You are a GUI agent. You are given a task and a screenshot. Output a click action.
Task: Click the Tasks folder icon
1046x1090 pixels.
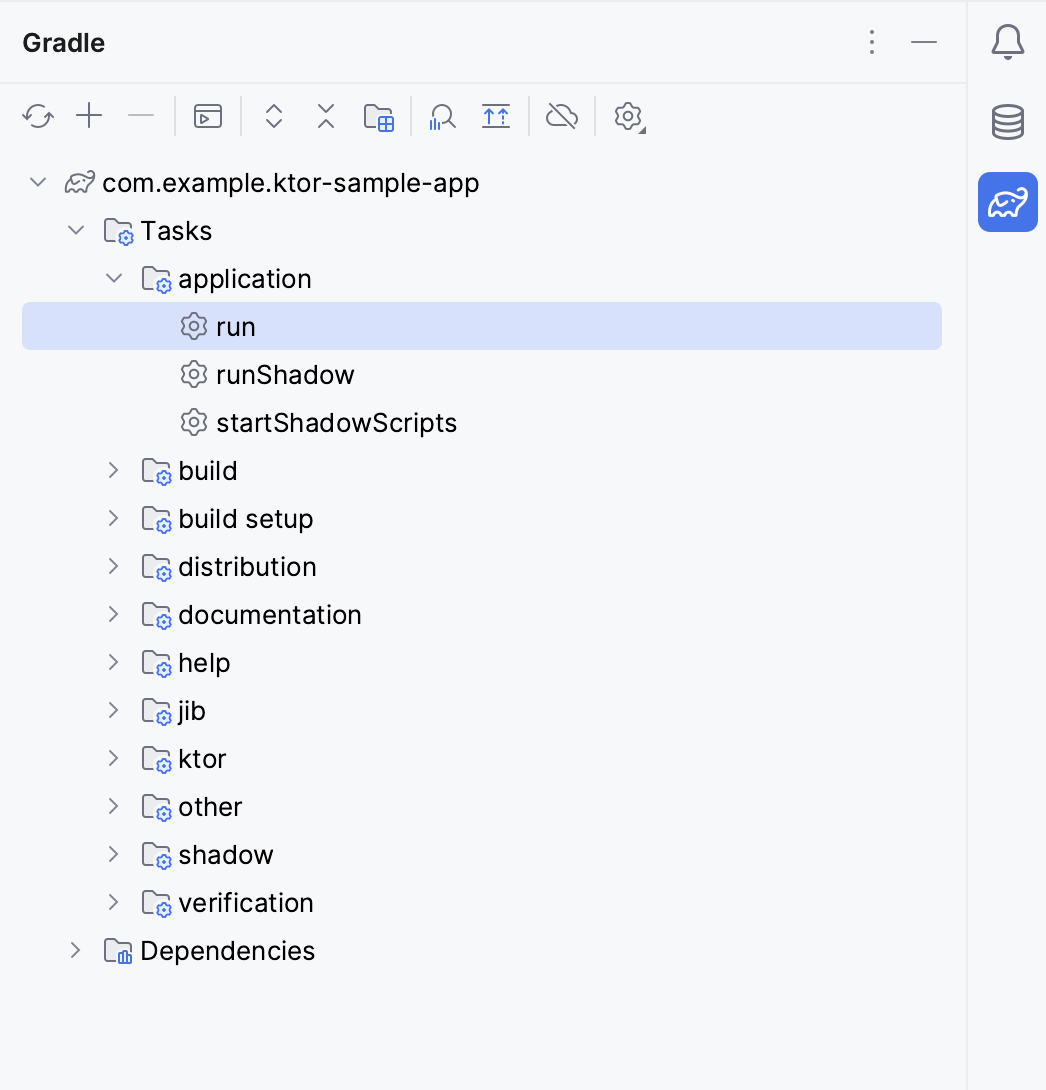click(x=118, y=231)
